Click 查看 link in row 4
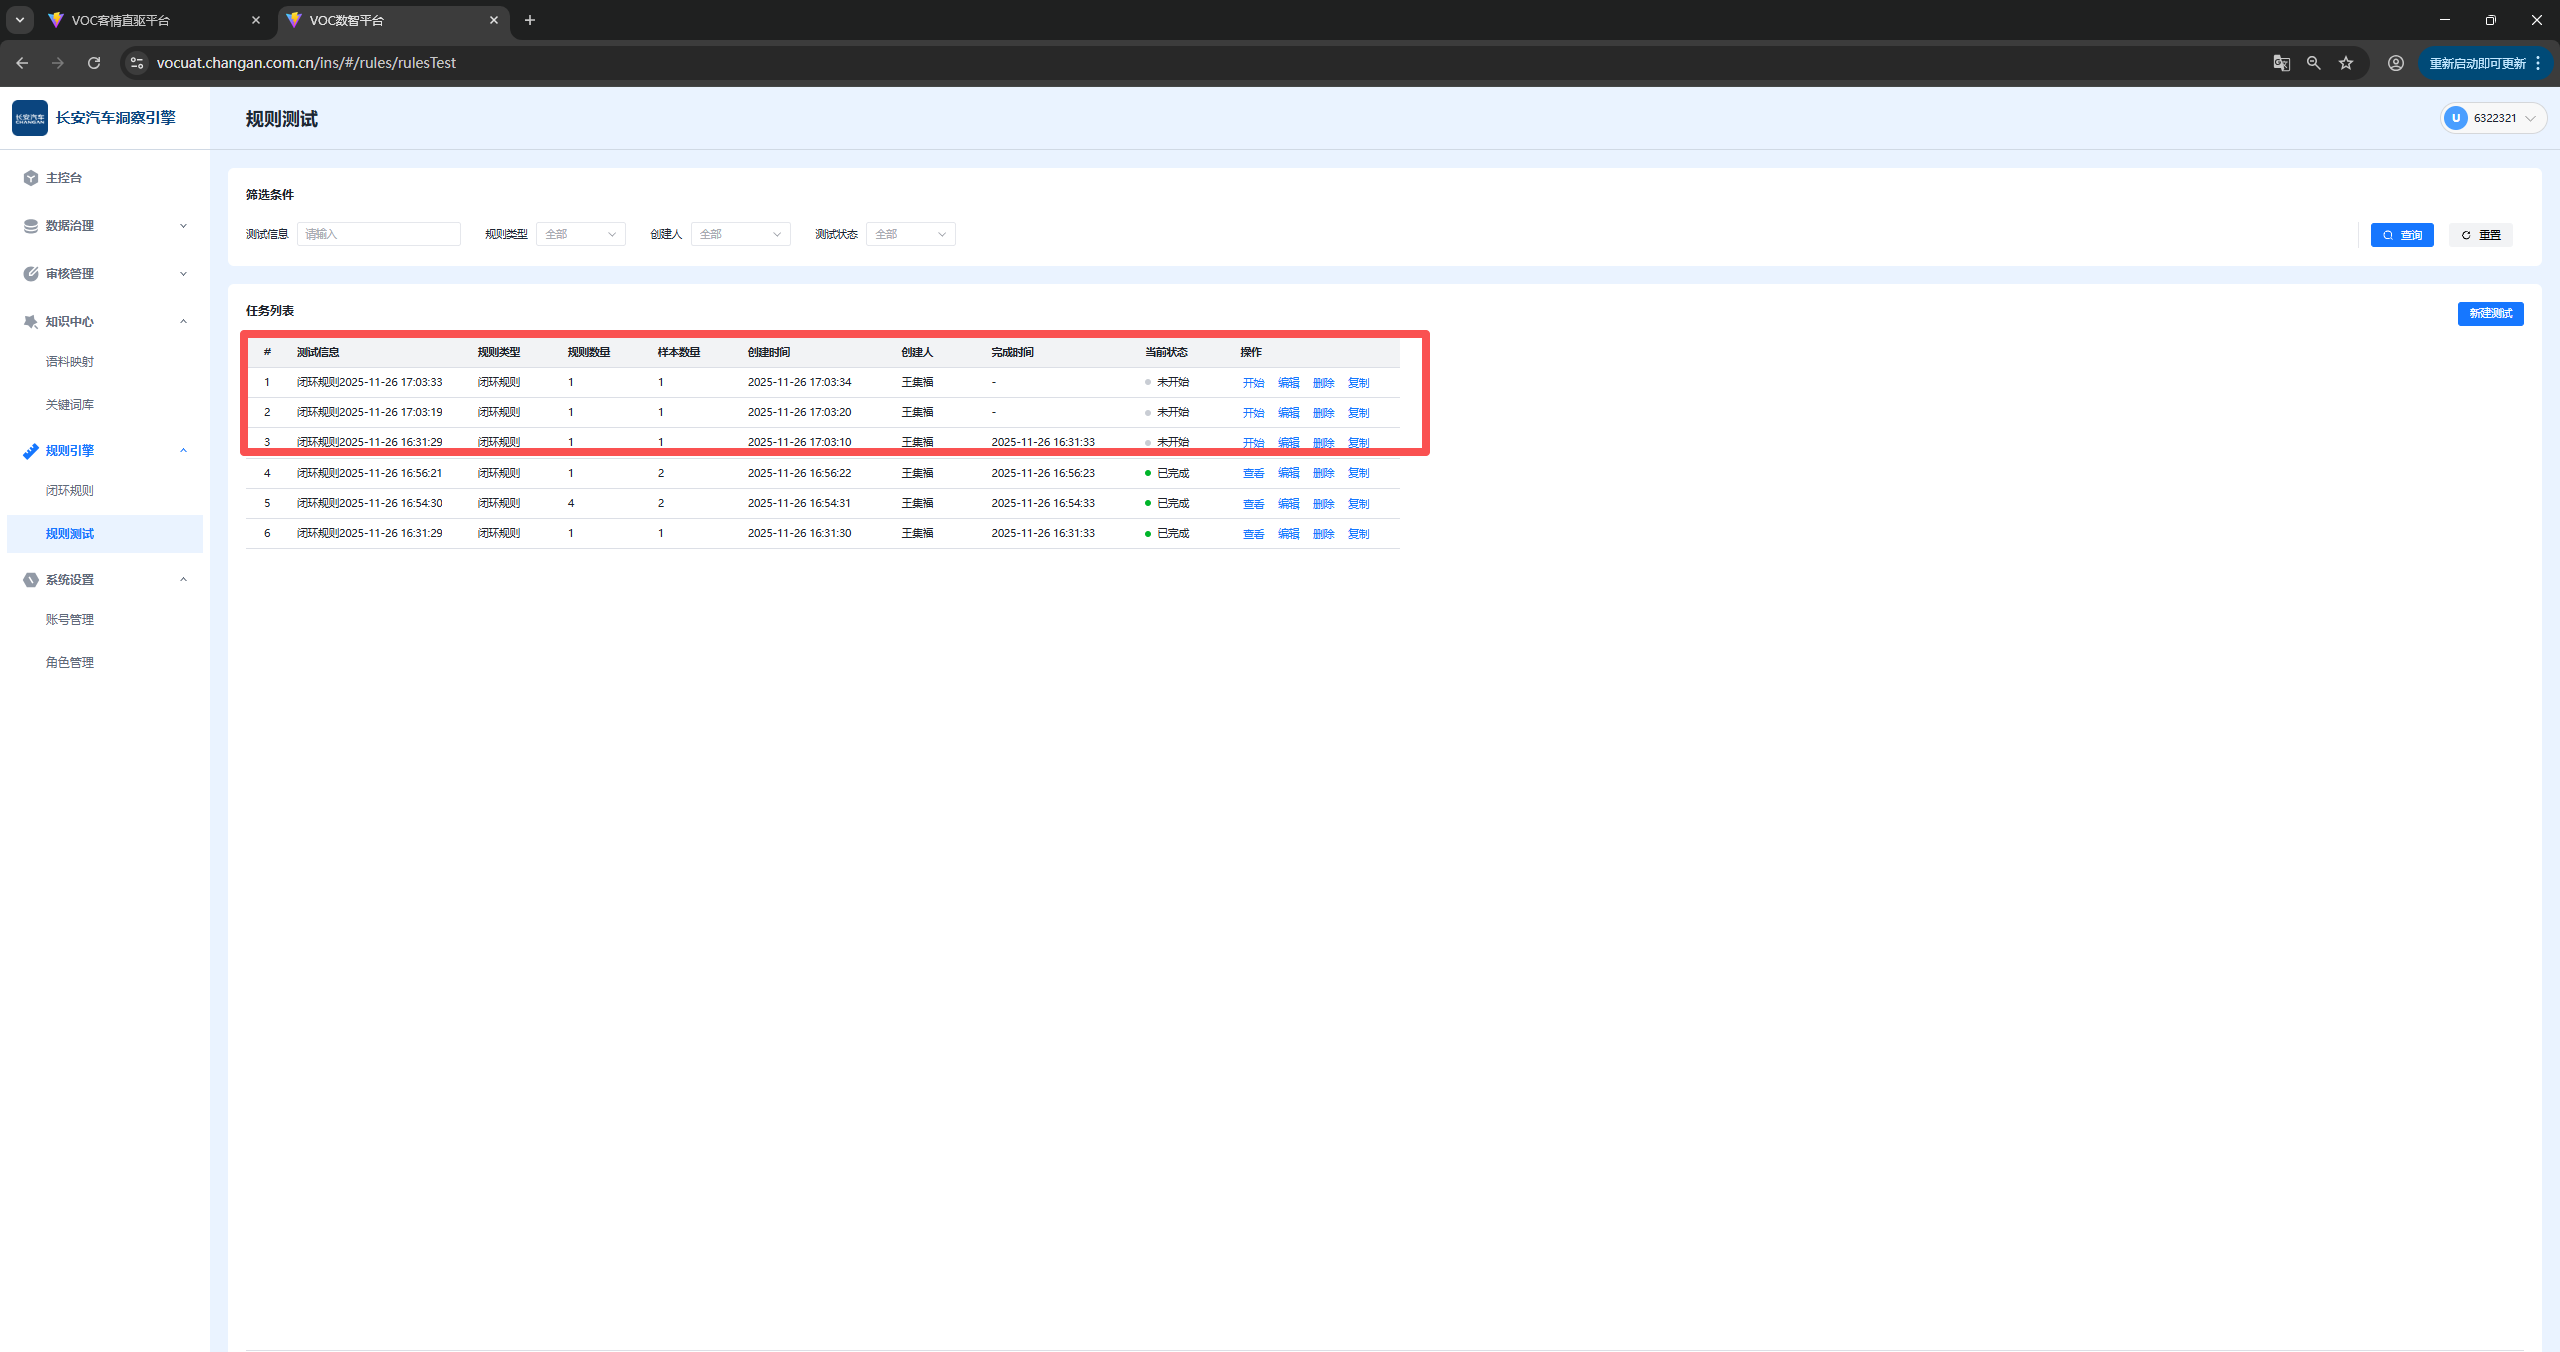2560x1352 pixels. 1253,473
